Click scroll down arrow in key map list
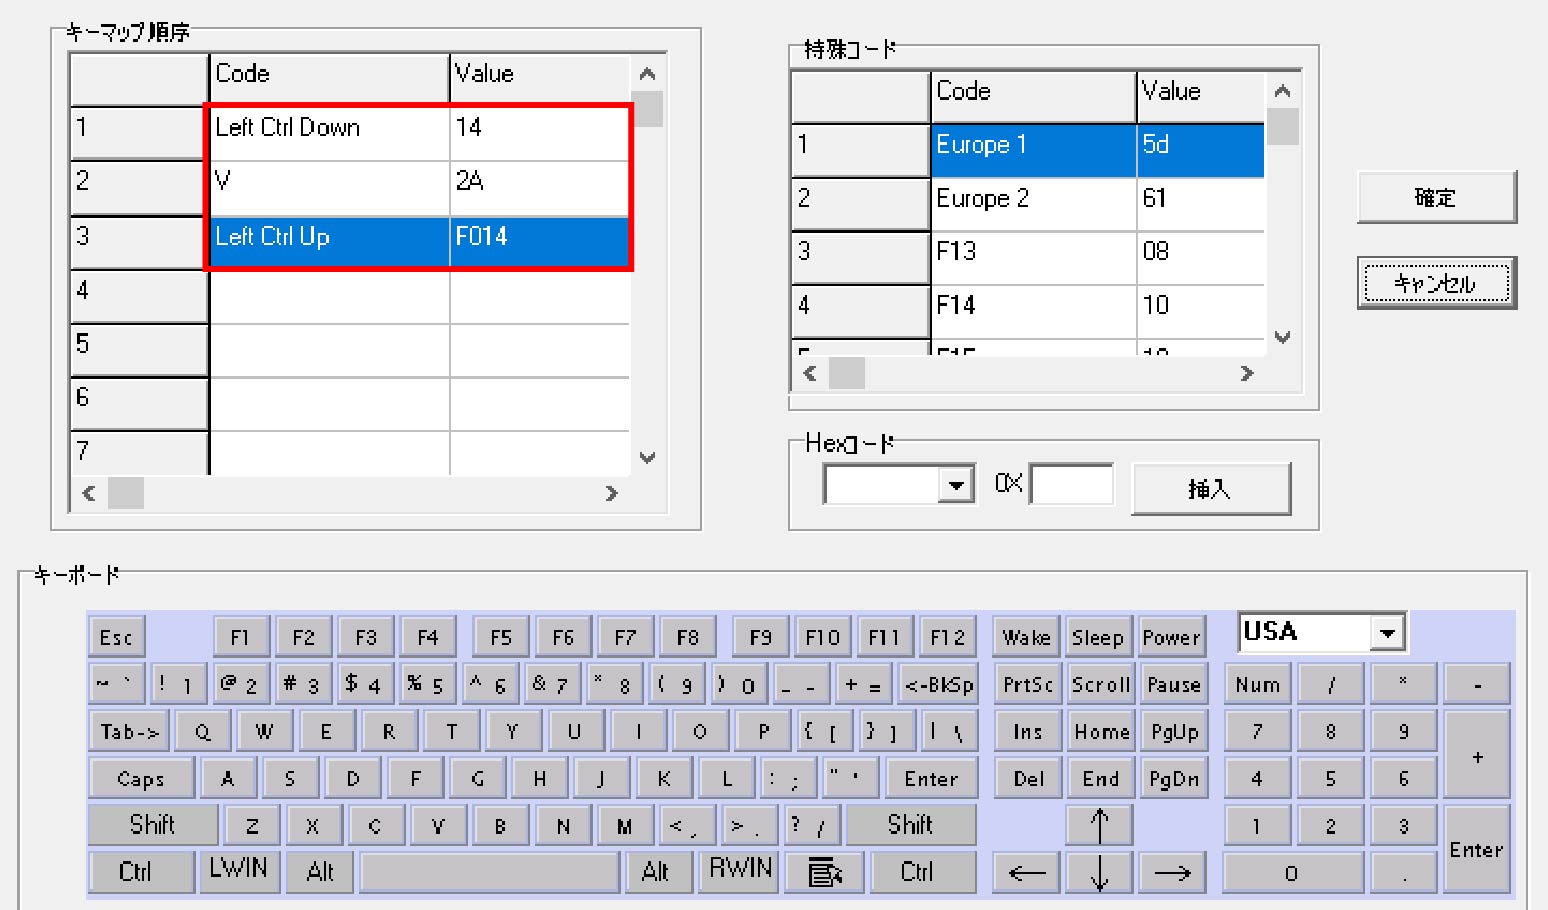The width and height of the screenshot is (1548, 910). [647, 458]
